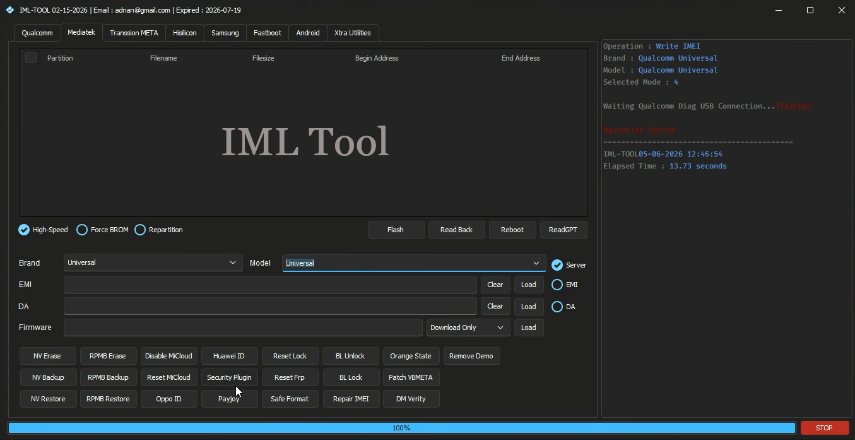
Task: Click the Partition column header
Action: (x=60, y=58)
